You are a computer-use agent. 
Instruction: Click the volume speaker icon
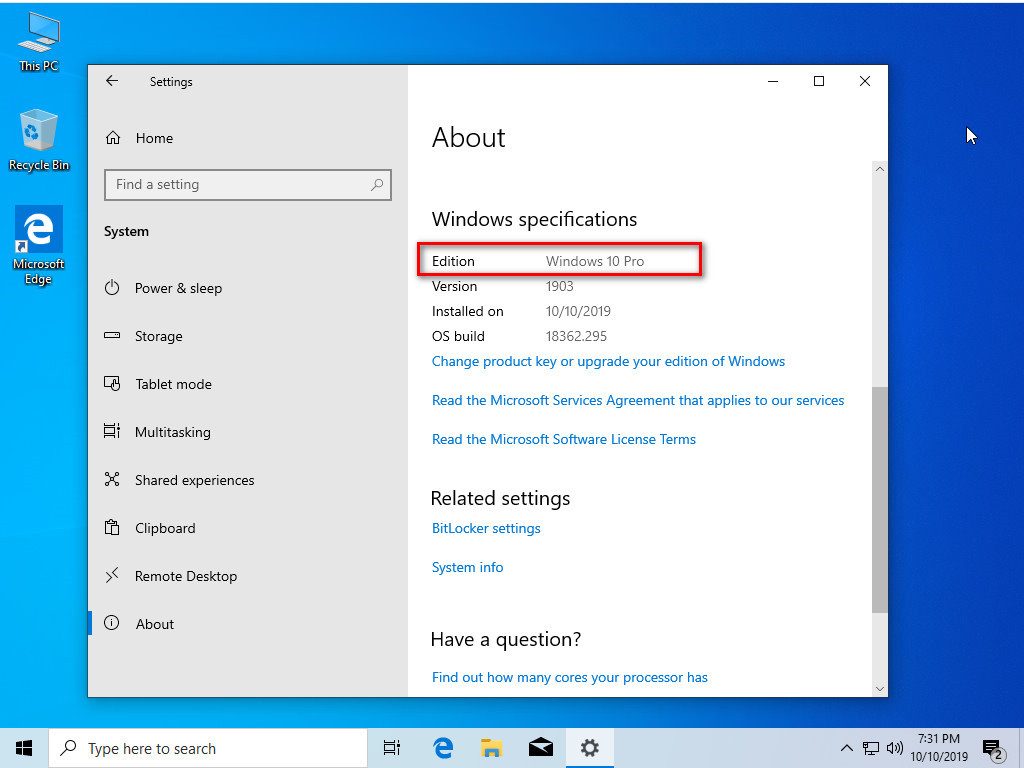click(895, 748)
